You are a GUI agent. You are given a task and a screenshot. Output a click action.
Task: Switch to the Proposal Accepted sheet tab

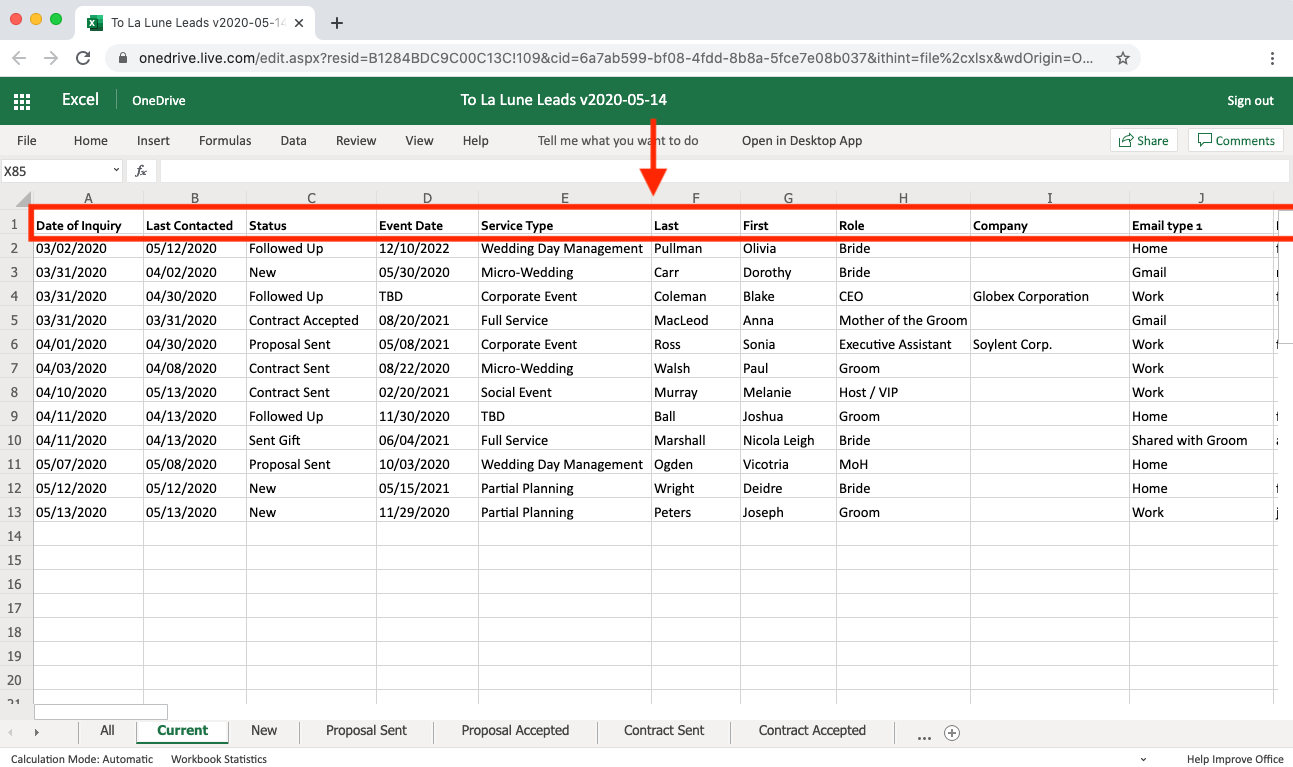[515, 731]
